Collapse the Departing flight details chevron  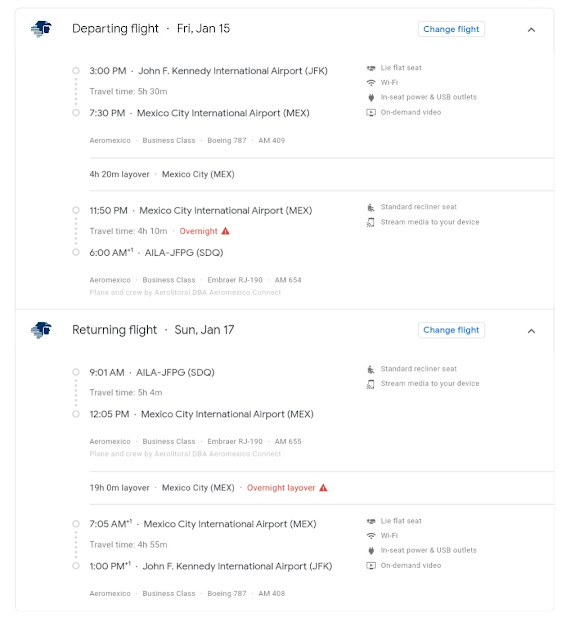531,30
